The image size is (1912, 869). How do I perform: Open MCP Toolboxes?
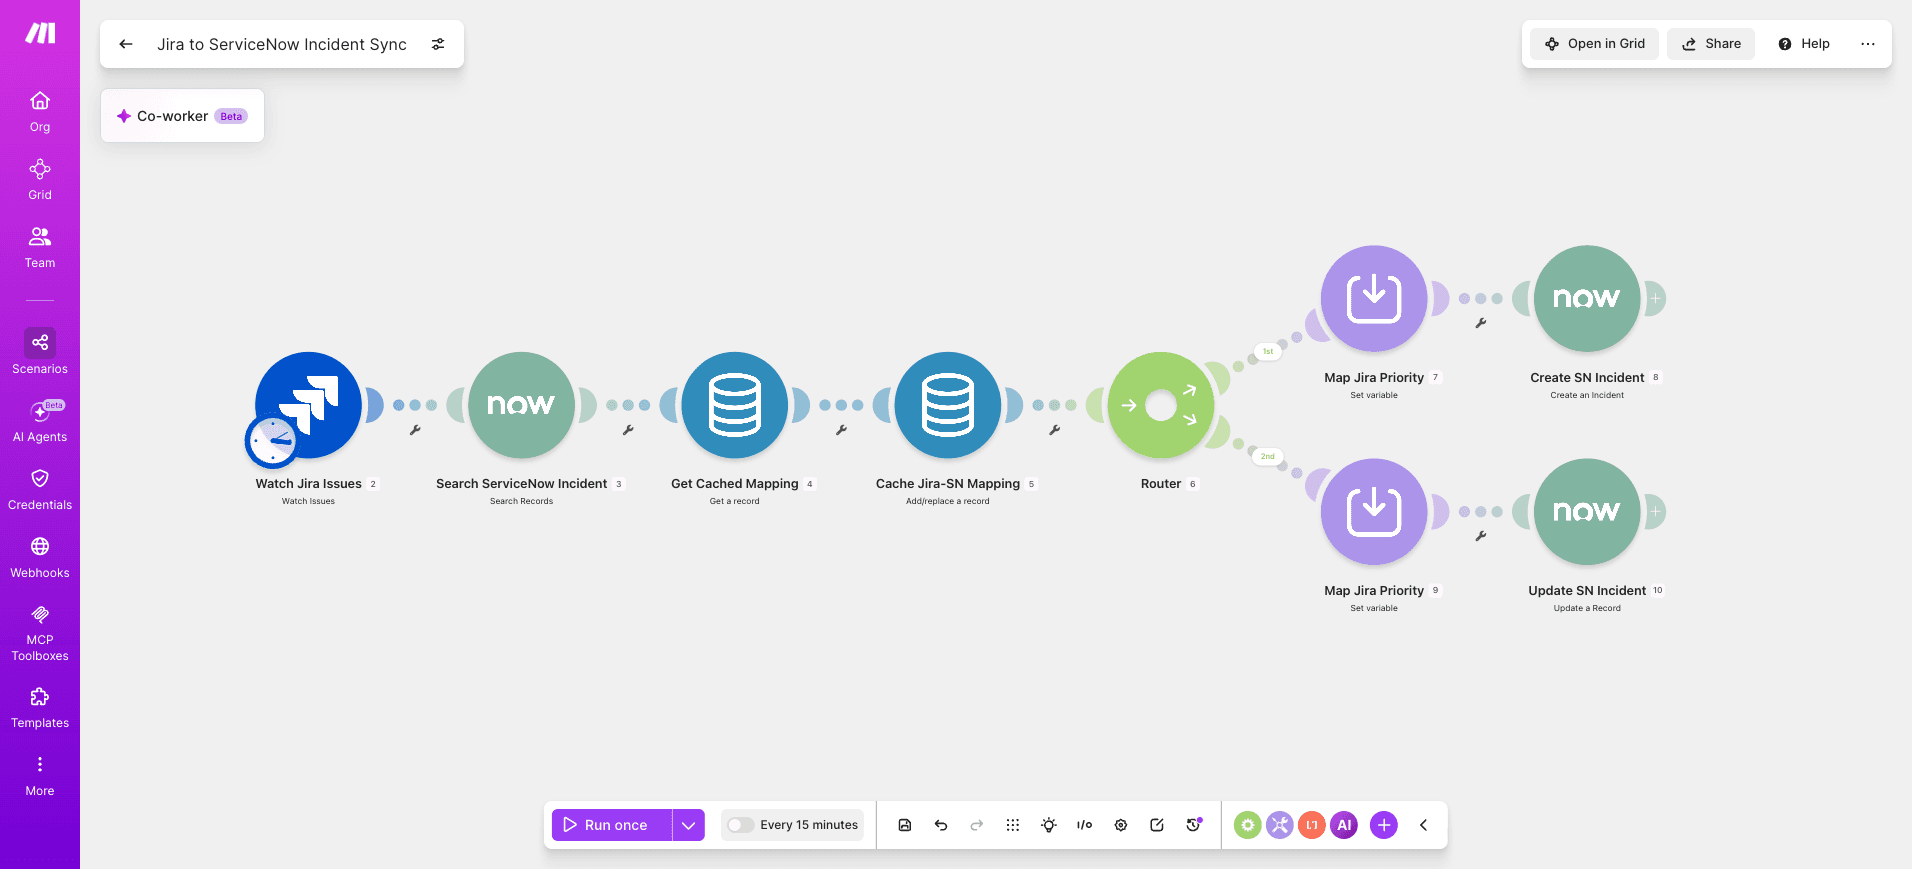(40, 633)
